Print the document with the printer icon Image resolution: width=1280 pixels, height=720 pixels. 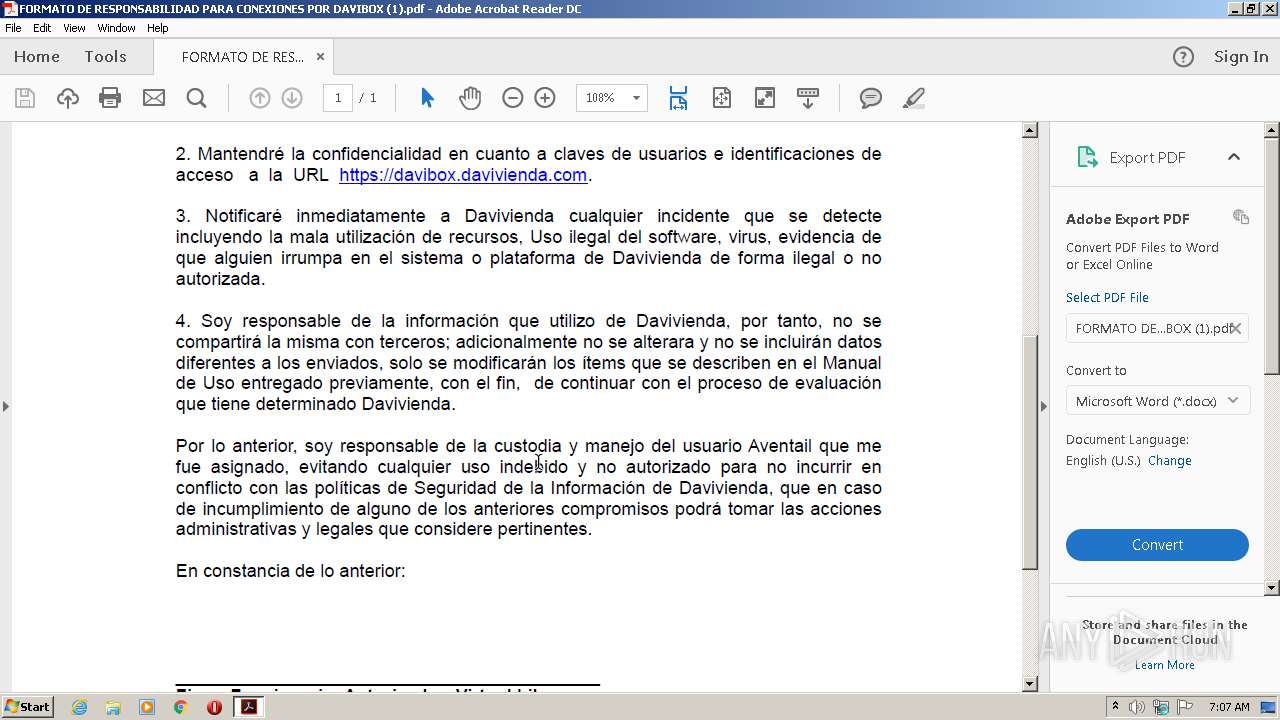click(x=110, y=98)
